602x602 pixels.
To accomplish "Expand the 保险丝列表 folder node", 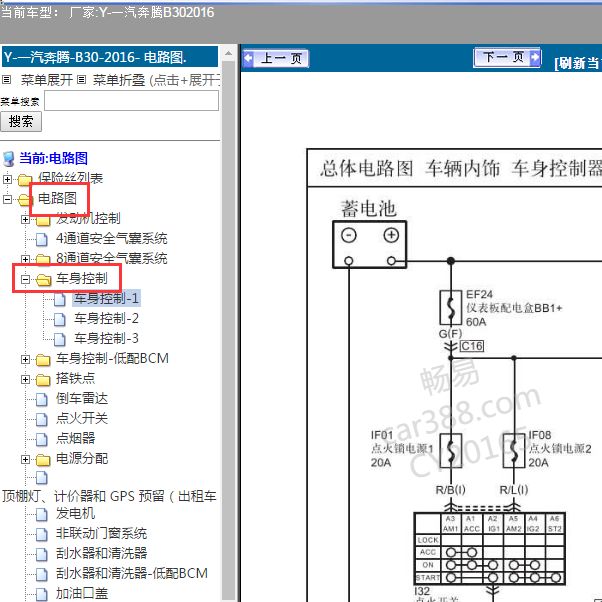I will click(x=7, y=179).
